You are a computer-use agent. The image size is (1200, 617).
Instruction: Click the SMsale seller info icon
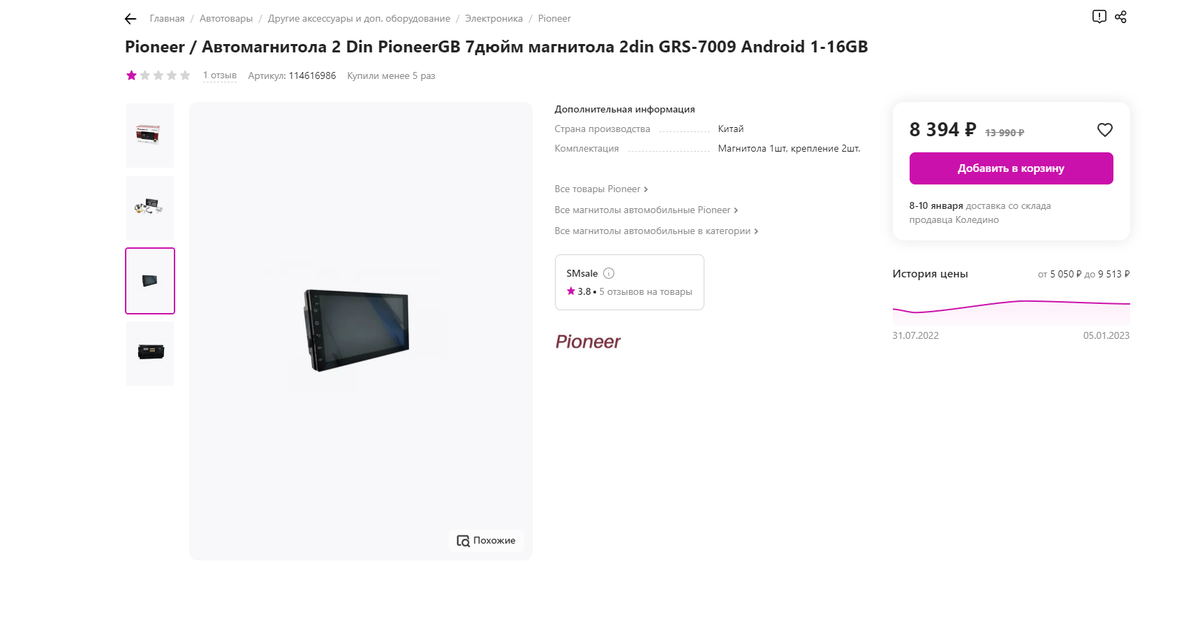609,273
